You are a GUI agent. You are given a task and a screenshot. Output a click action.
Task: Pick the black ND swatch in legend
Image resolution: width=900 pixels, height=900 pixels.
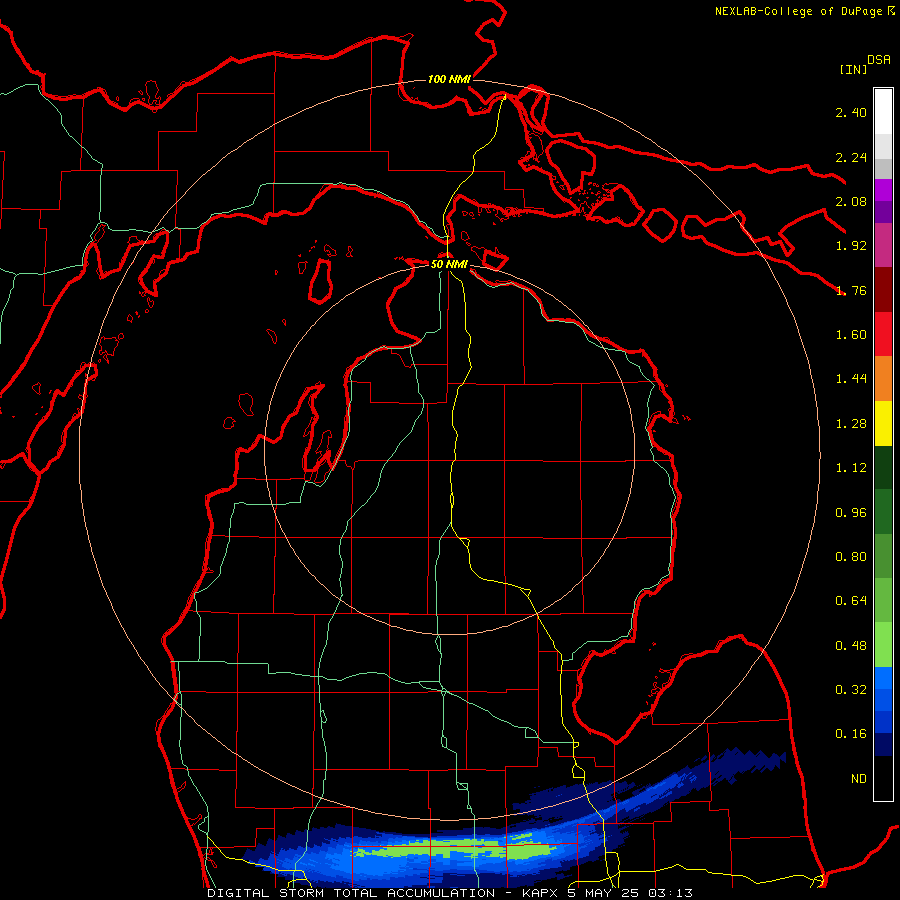pyautogui.click(x=883, y=778)
